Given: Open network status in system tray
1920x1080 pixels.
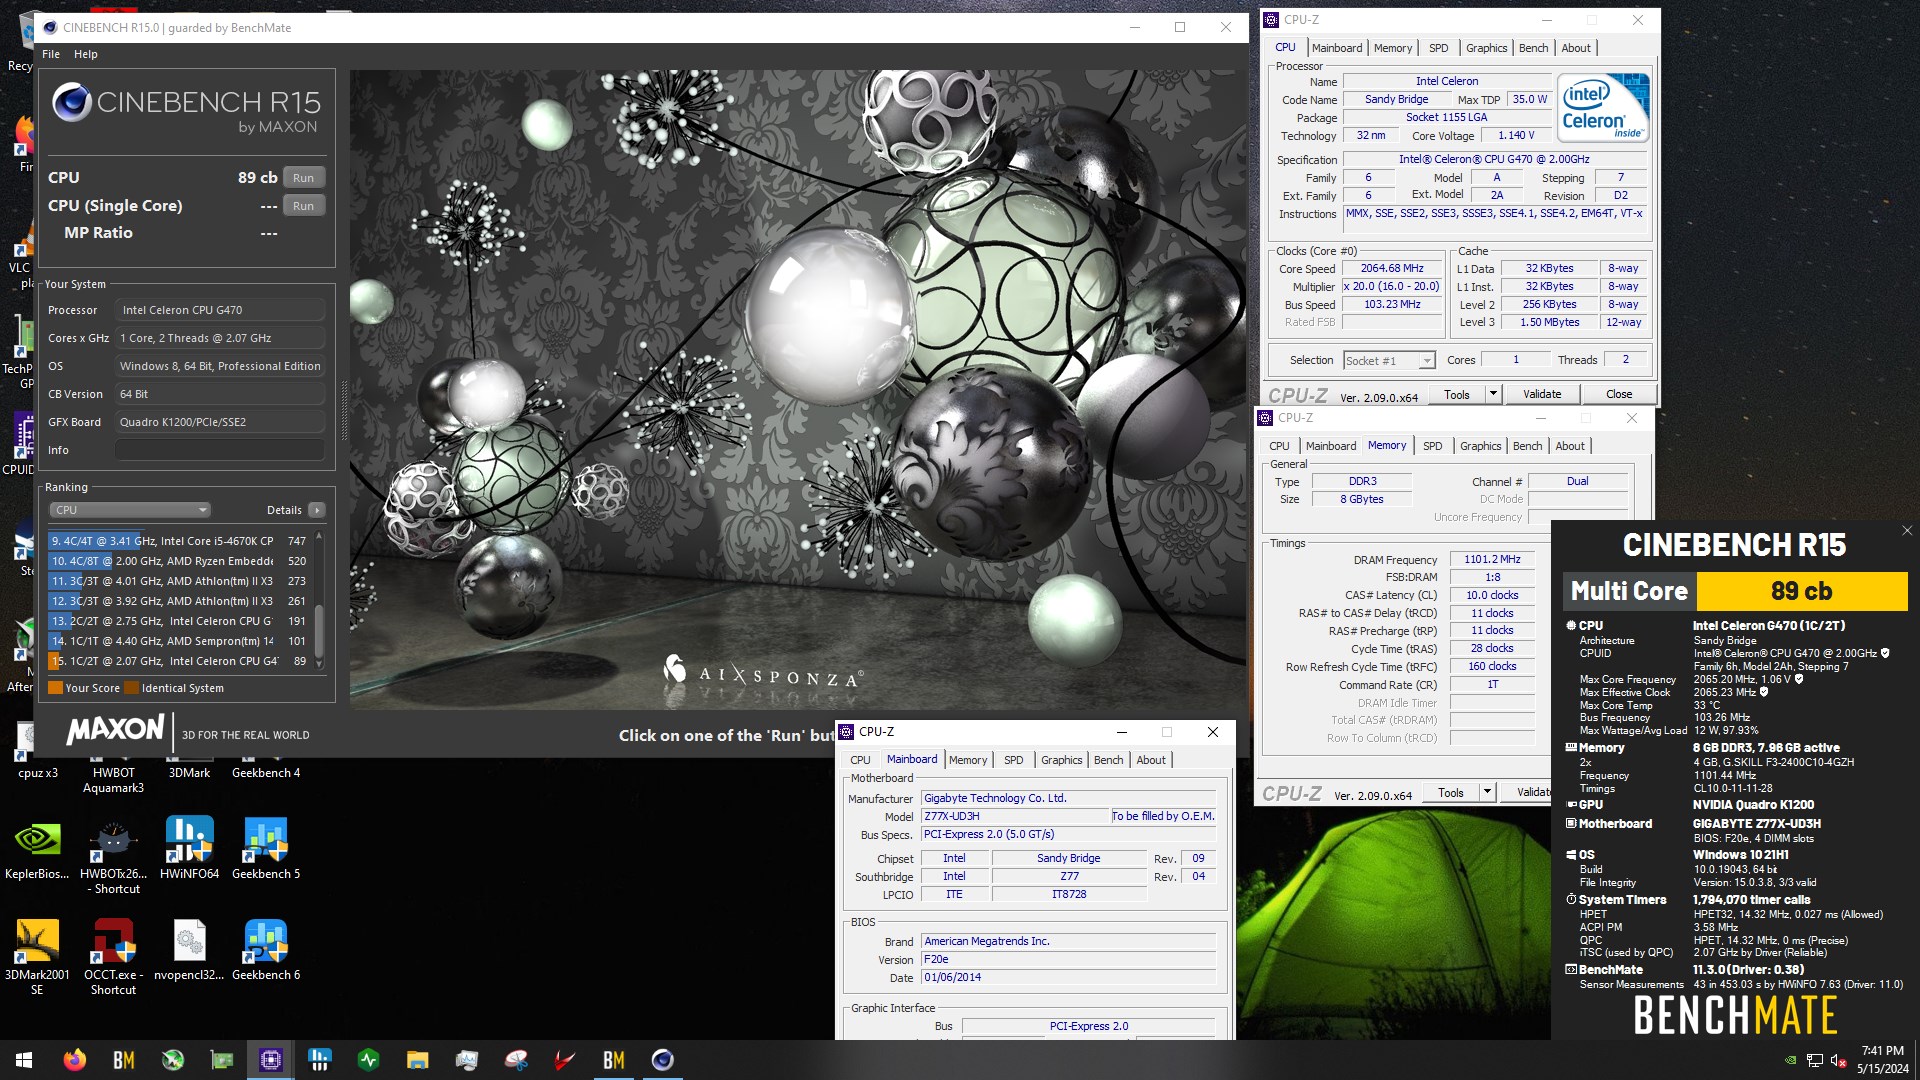Looking at the screenshot, I should pos(1814,1060).
